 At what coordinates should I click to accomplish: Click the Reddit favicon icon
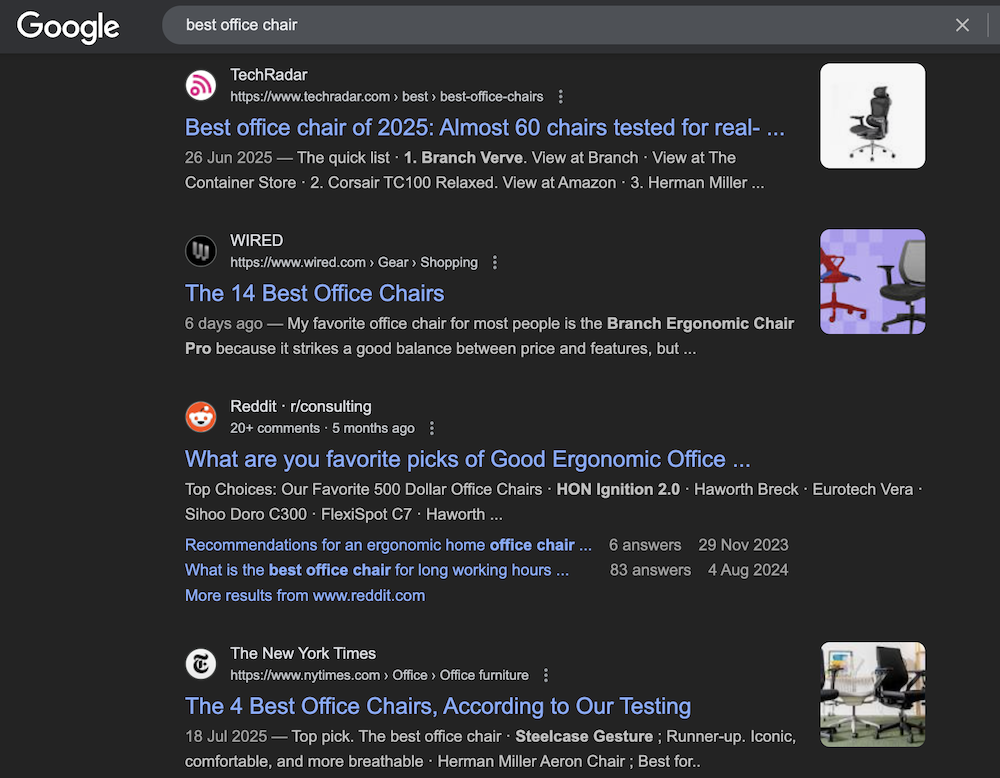[201, 417]
